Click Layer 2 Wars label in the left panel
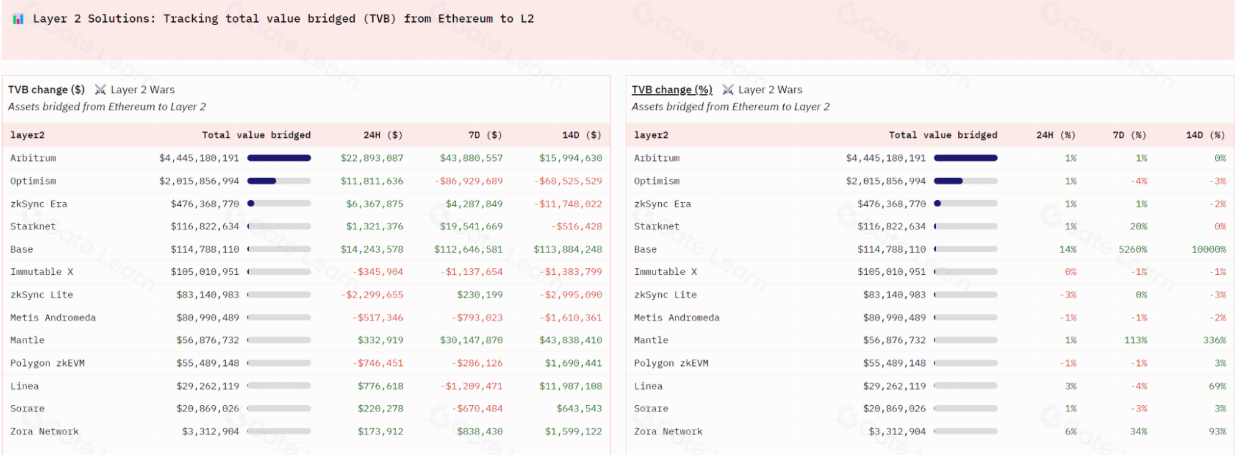This screenshot has width=1235, height=455. pos(150,90)
